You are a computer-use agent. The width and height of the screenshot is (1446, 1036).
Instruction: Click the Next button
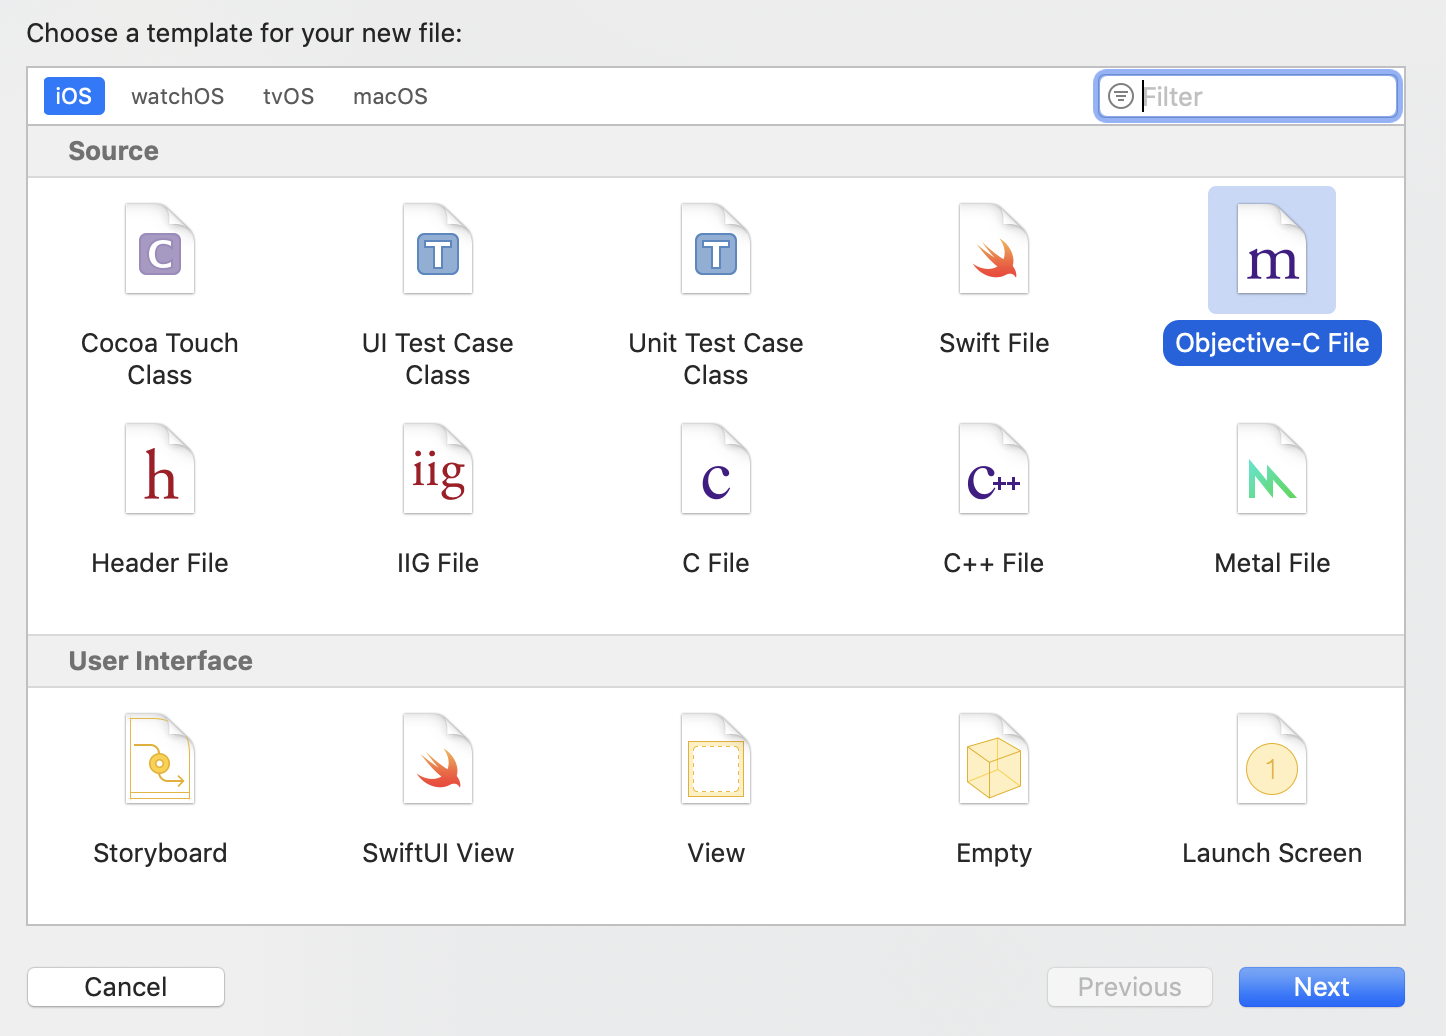click(1321, 987)
